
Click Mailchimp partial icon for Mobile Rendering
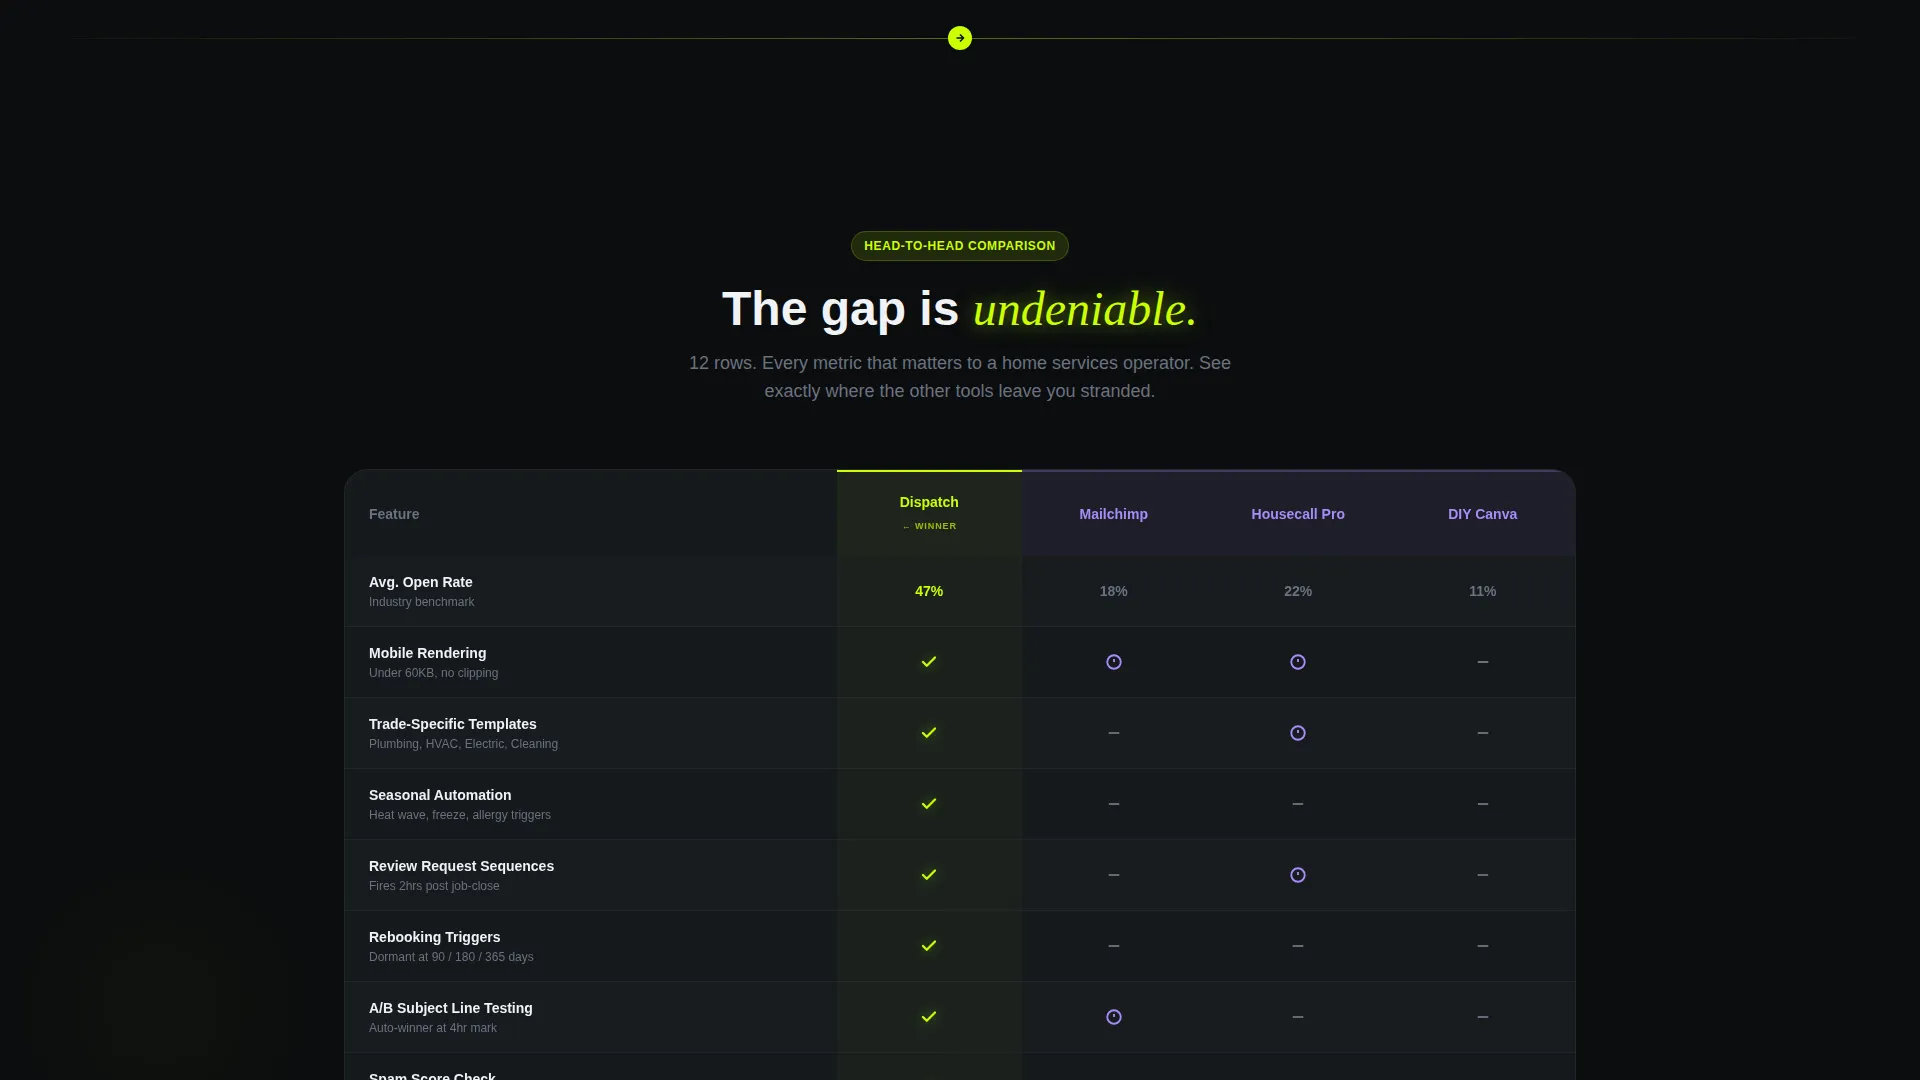1114,662
